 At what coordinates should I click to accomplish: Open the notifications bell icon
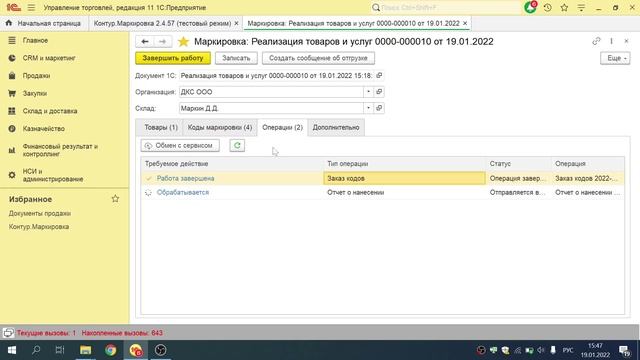530,7
